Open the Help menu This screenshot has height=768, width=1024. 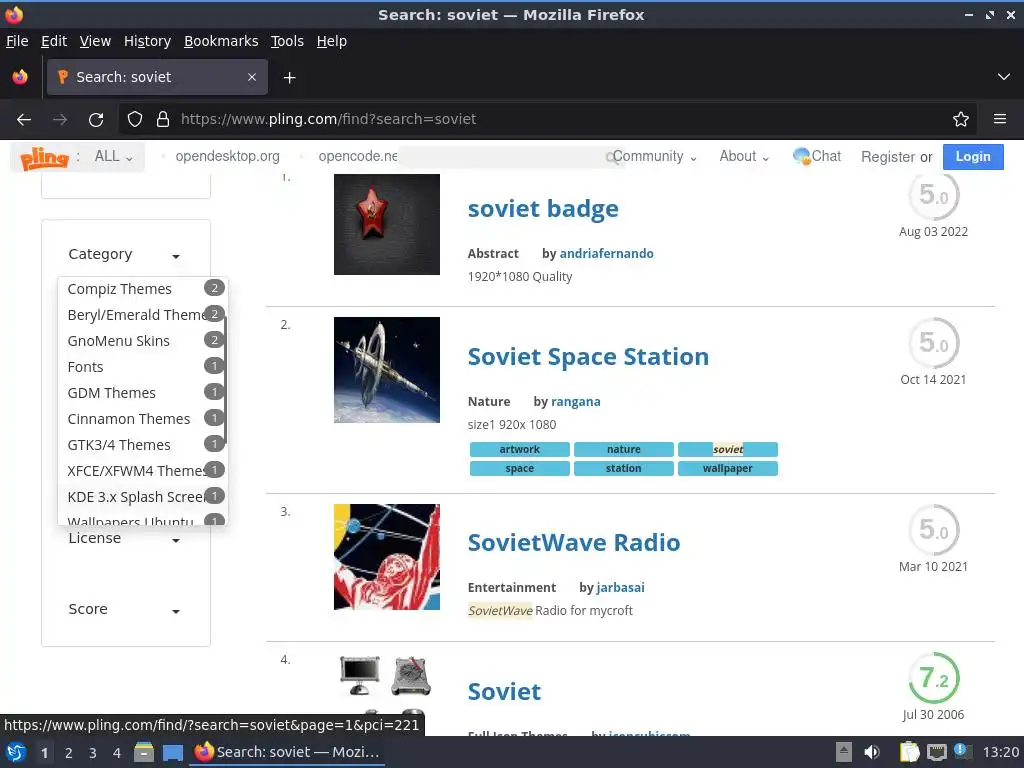332,41
